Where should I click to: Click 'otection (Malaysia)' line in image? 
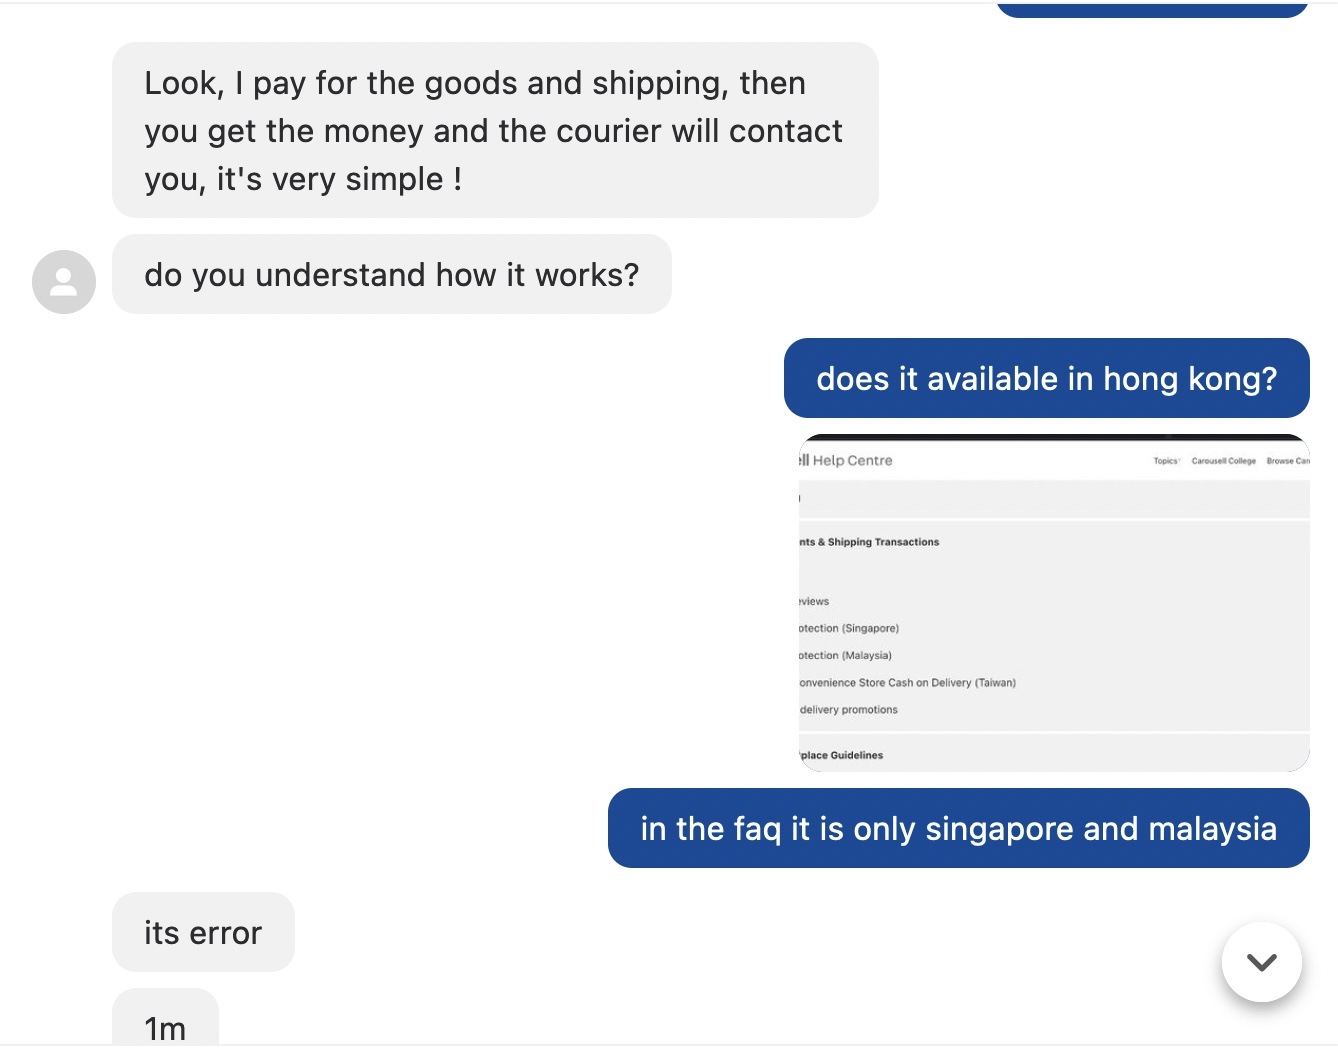tap(845, 655)
